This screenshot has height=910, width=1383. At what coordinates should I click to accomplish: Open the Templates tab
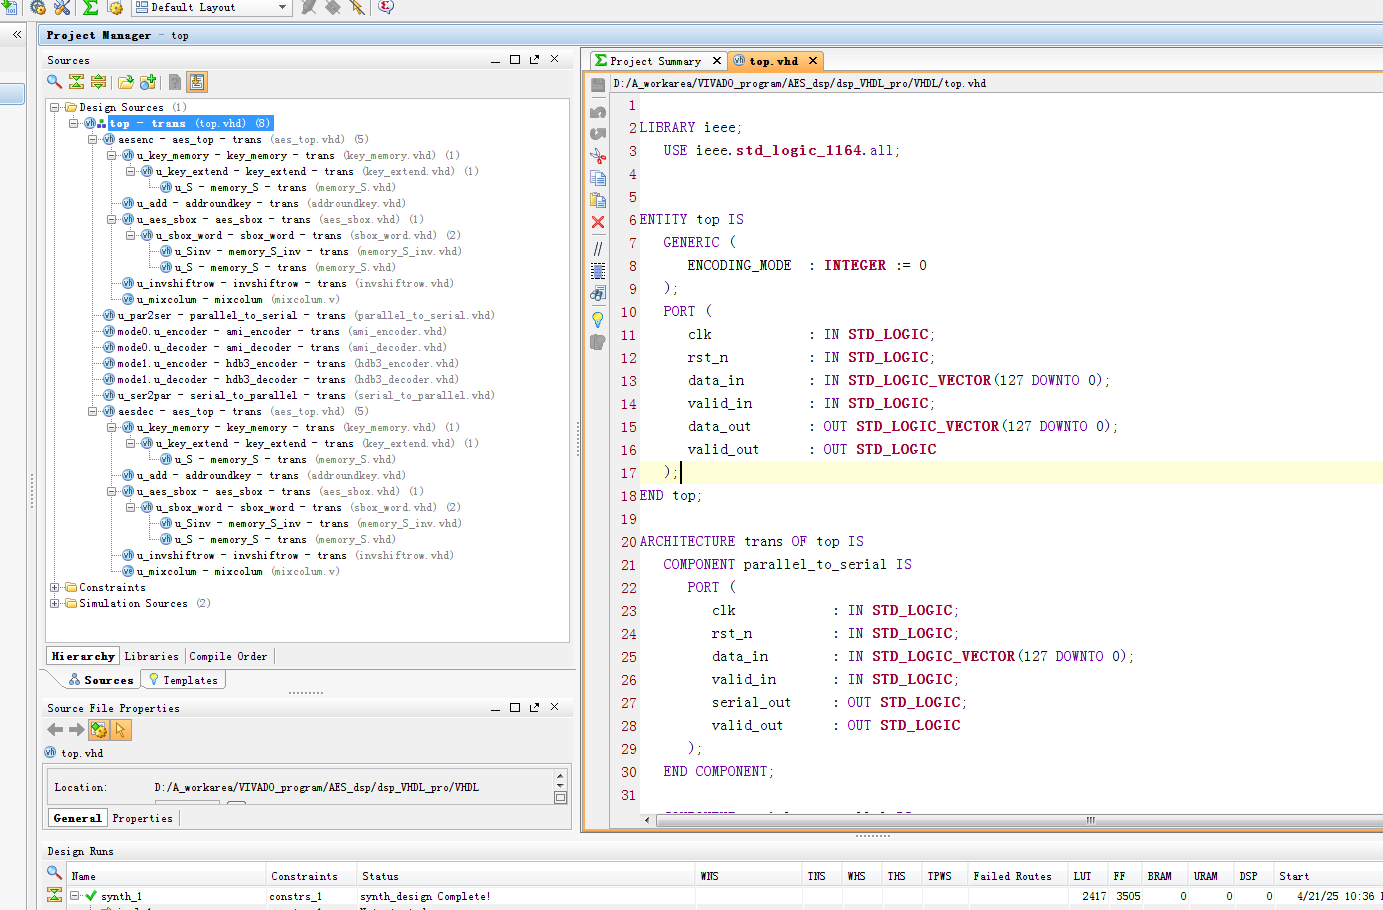pyautogui.click(x=183, y=680)
